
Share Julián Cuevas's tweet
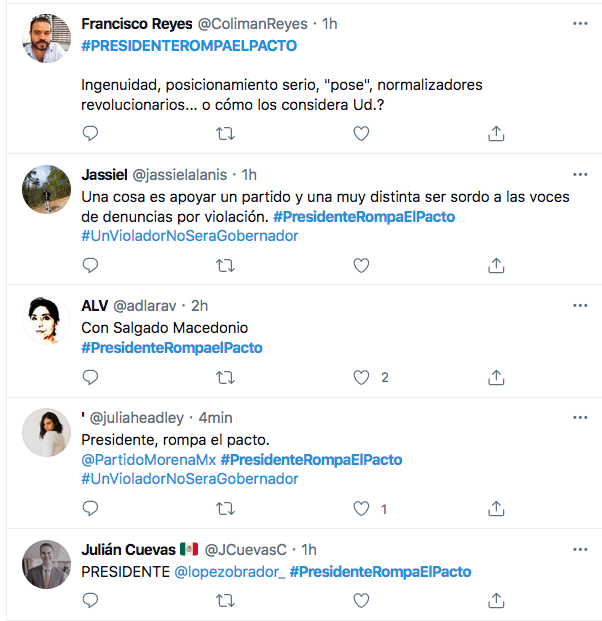496,600
